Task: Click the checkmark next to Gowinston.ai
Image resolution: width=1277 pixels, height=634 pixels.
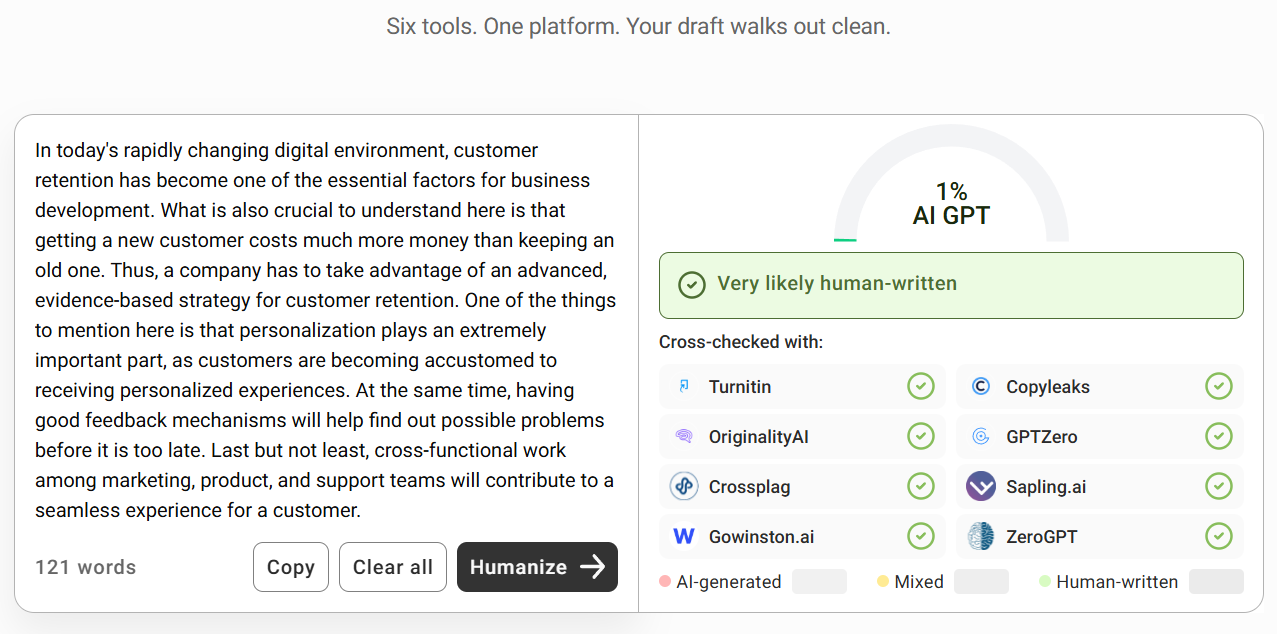Action: pos(920,536)
